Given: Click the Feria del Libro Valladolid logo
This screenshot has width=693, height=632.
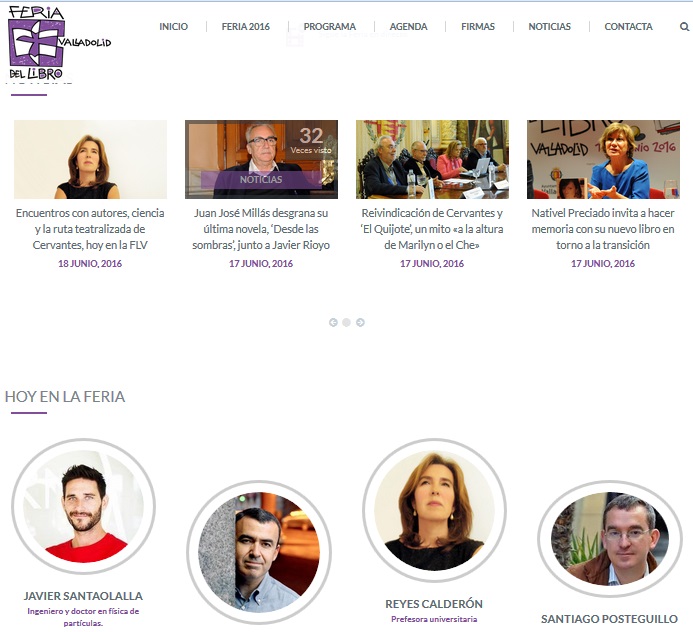Looking at the screenshot, I should [59, 43].
